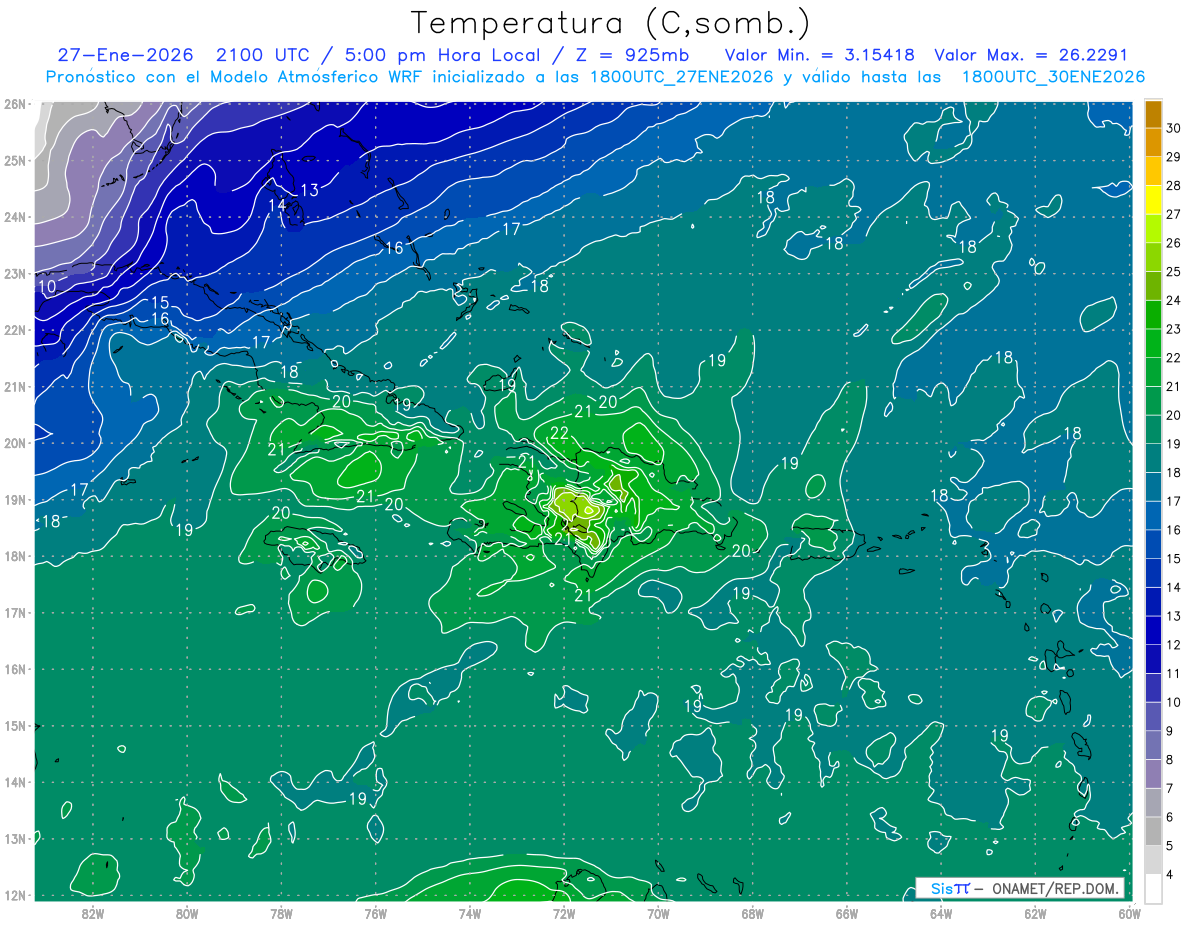Select the pressure level "Z = 925mb"
Viewport: 1200px width, 927px height.
point(631,55)
